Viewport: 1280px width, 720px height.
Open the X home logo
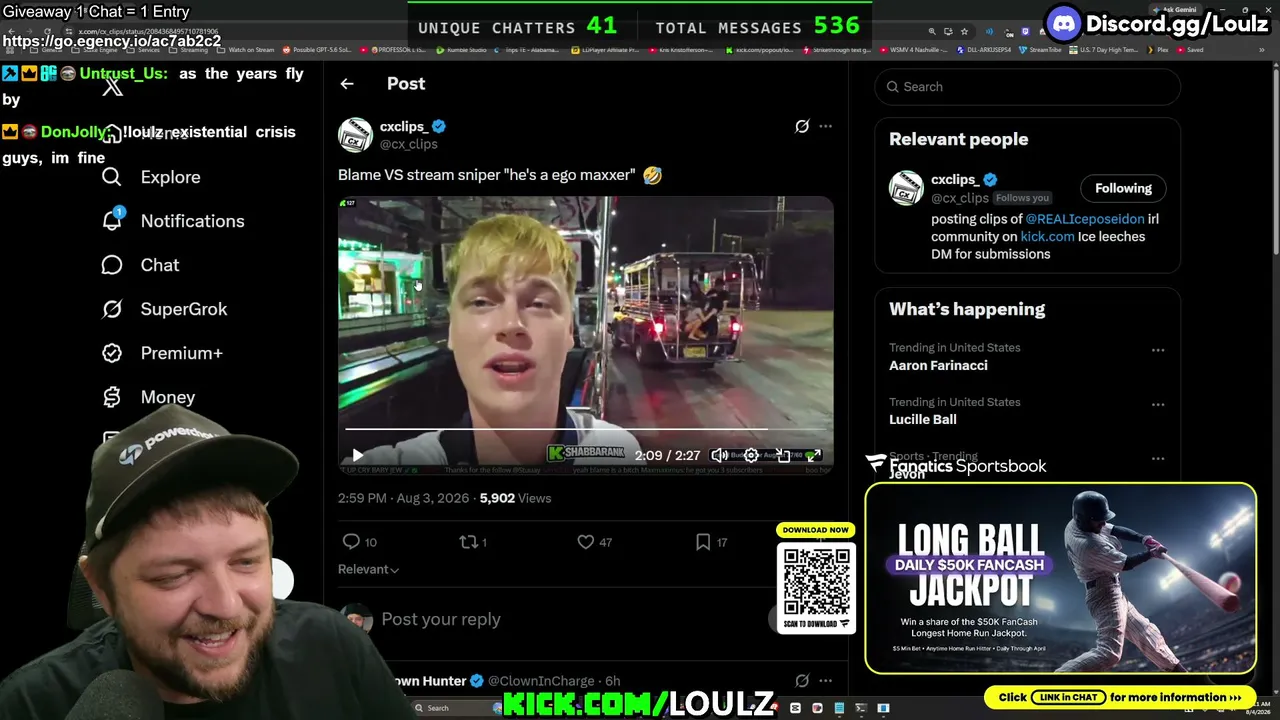(112, 86)
